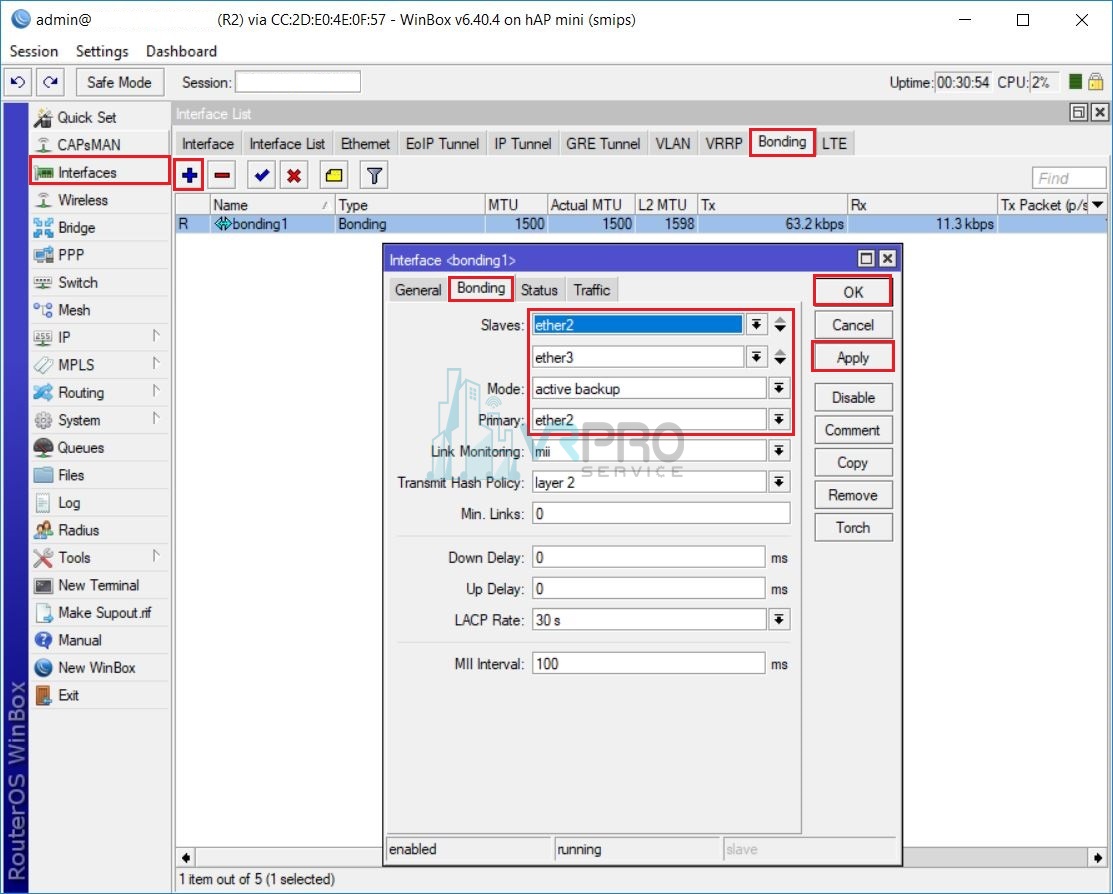Open Mesh in sidebar

pos(99,310)
